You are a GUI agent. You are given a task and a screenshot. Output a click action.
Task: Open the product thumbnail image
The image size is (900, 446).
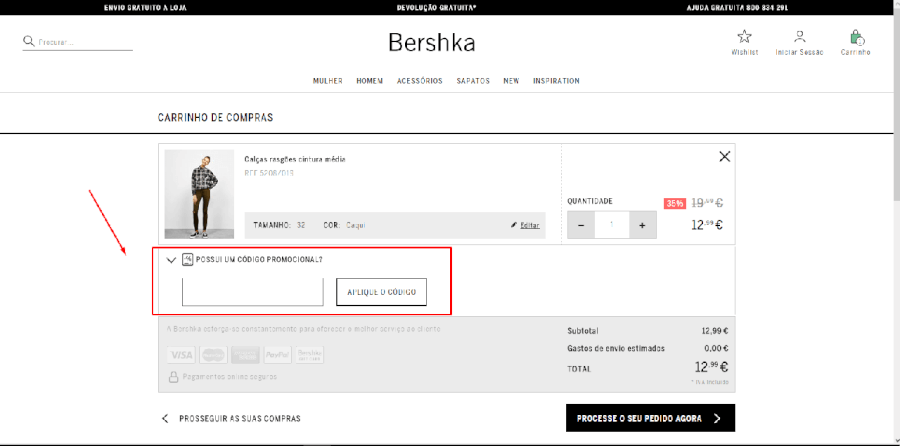click(x=199, y=194)
